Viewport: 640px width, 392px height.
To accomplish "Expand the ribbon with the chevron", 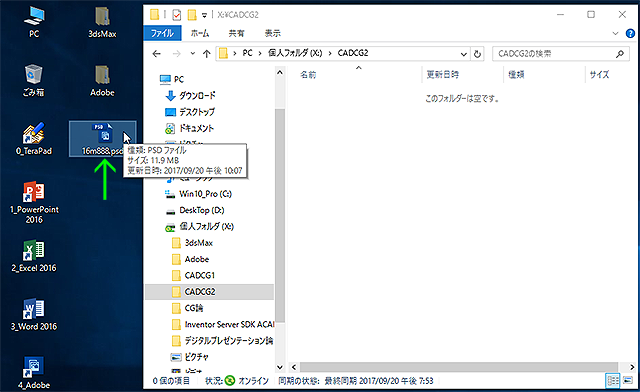I will tap(616, 33).
